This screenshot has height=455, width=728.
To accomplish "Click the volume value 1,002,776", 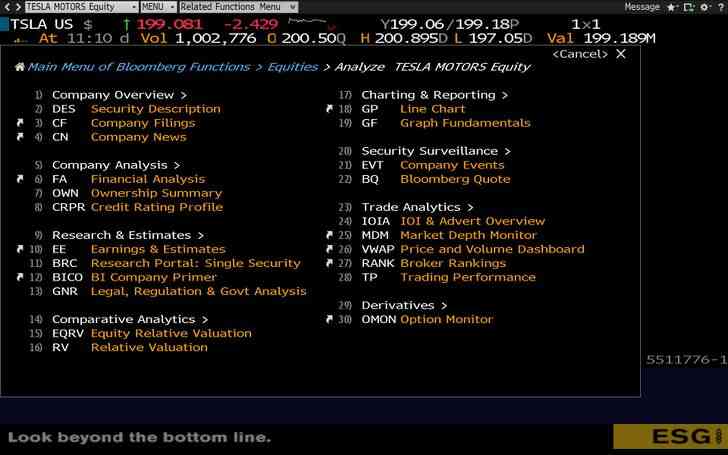I will point(215,38).
